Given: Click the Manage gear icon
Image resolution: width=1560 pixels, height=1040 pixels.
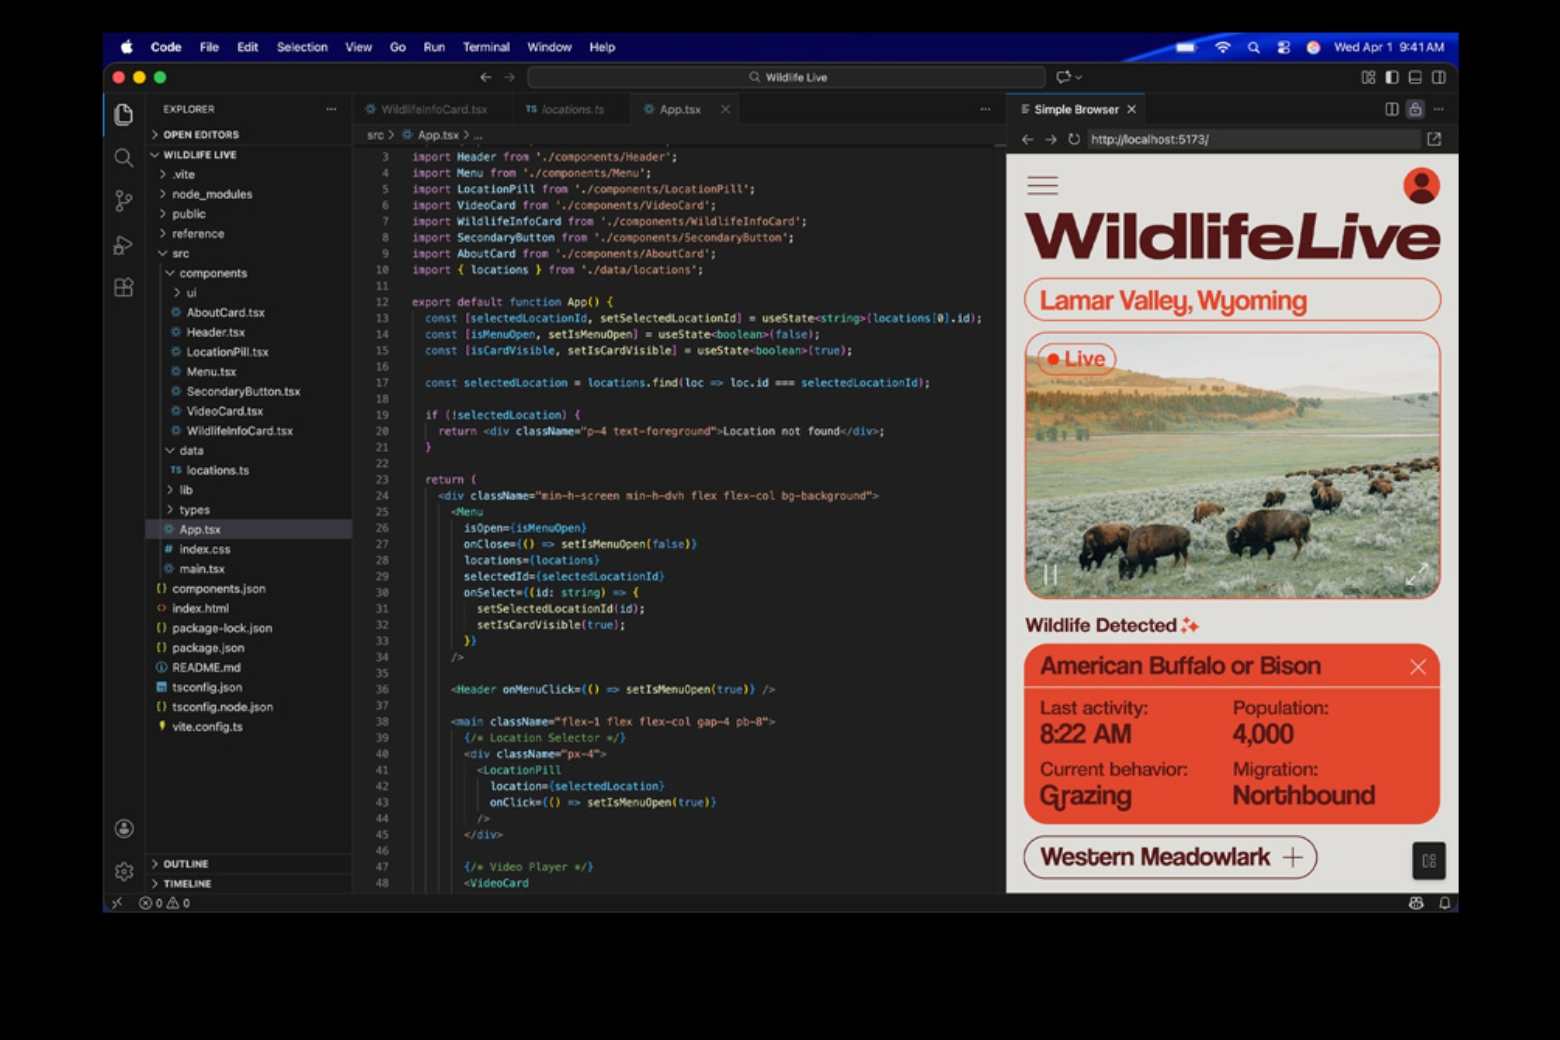Looking at the screenshot, I should 123,872.
